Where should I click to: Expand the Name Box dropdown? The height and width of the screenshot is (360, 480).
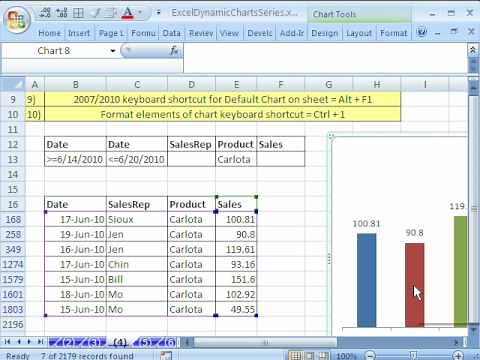[x=113, y=51]
